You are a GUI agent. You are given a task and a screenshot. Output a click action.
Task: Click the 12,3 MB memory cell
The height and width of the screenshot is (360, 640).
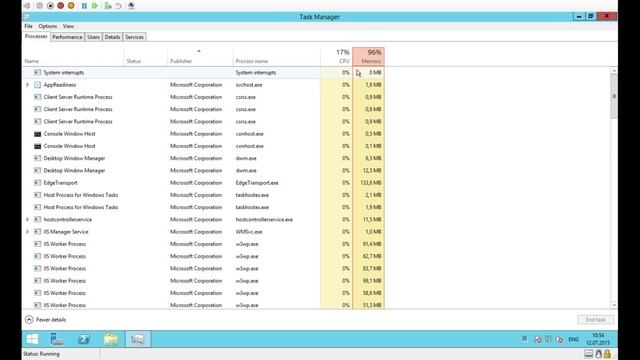tap(373, 171)
